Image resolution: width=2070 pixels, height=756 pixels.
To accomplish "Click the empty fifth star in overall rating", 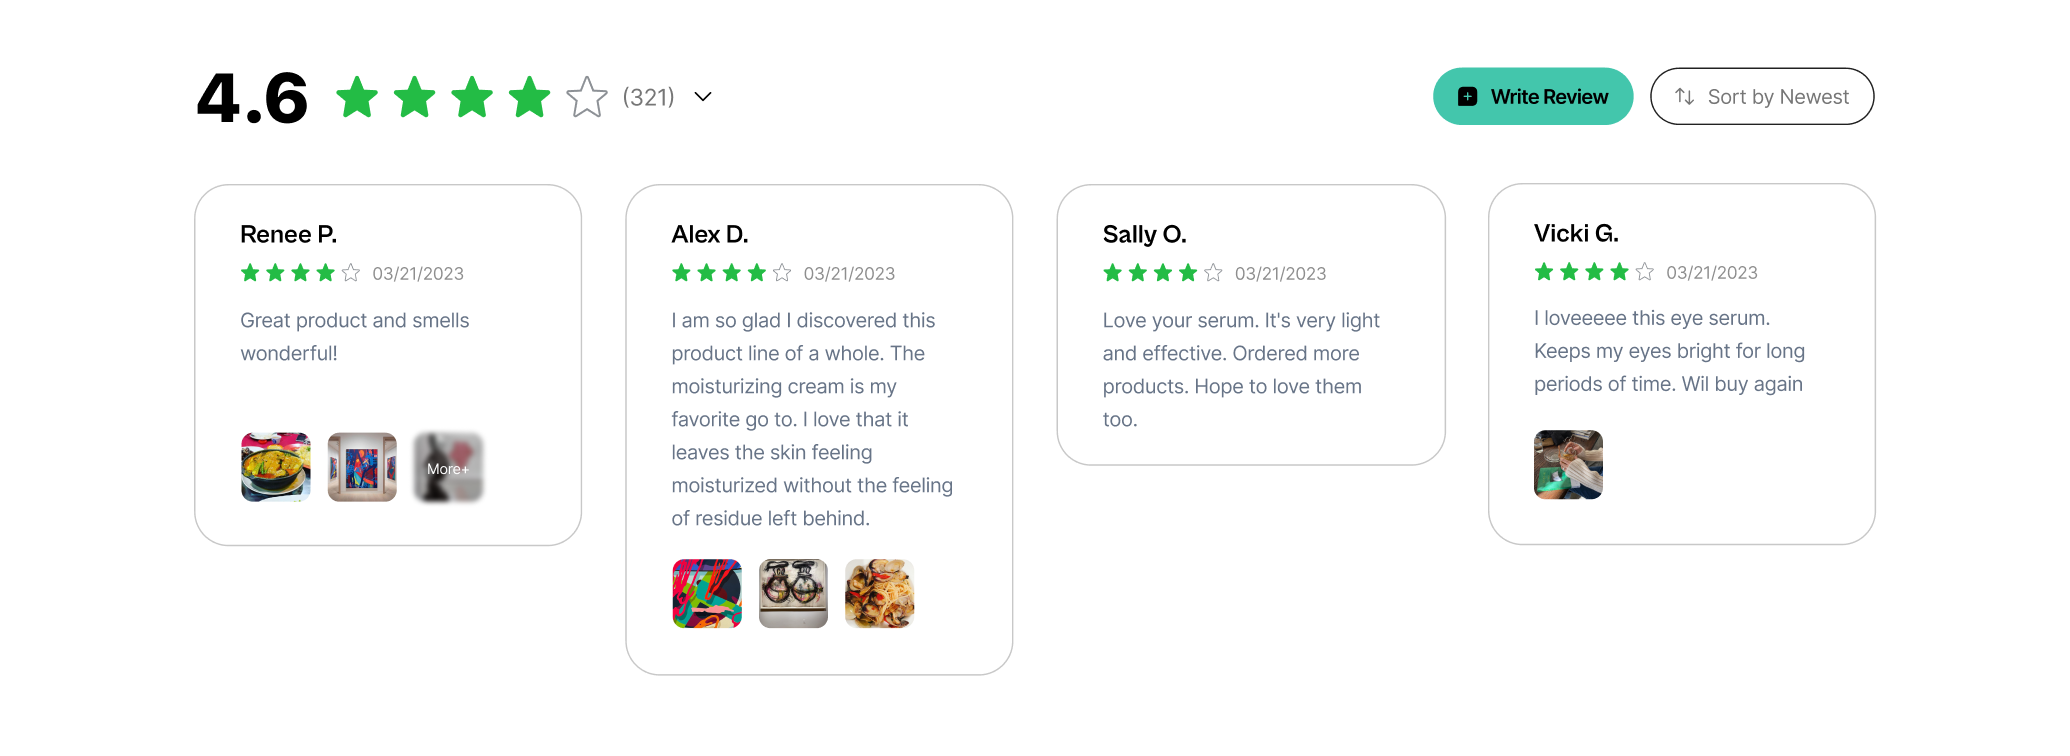I will [587, 98].
